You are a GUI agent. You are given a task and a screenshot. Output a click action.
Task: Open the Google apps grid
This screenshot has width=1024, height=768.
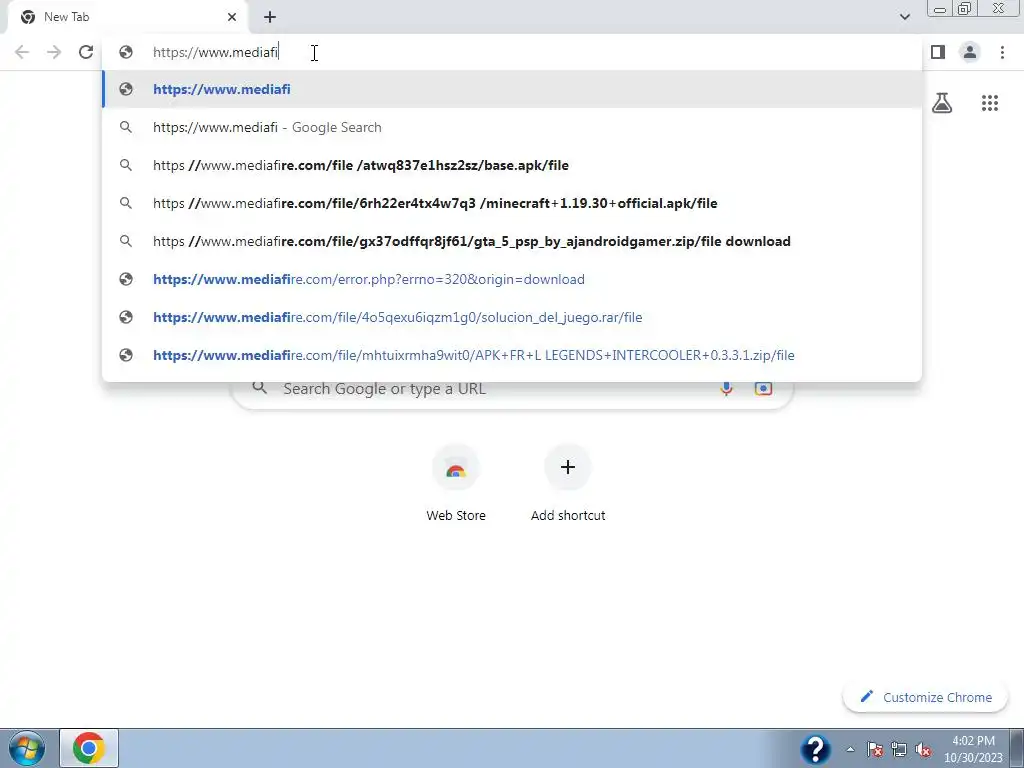pyautogui.click(x=989, y=103)
